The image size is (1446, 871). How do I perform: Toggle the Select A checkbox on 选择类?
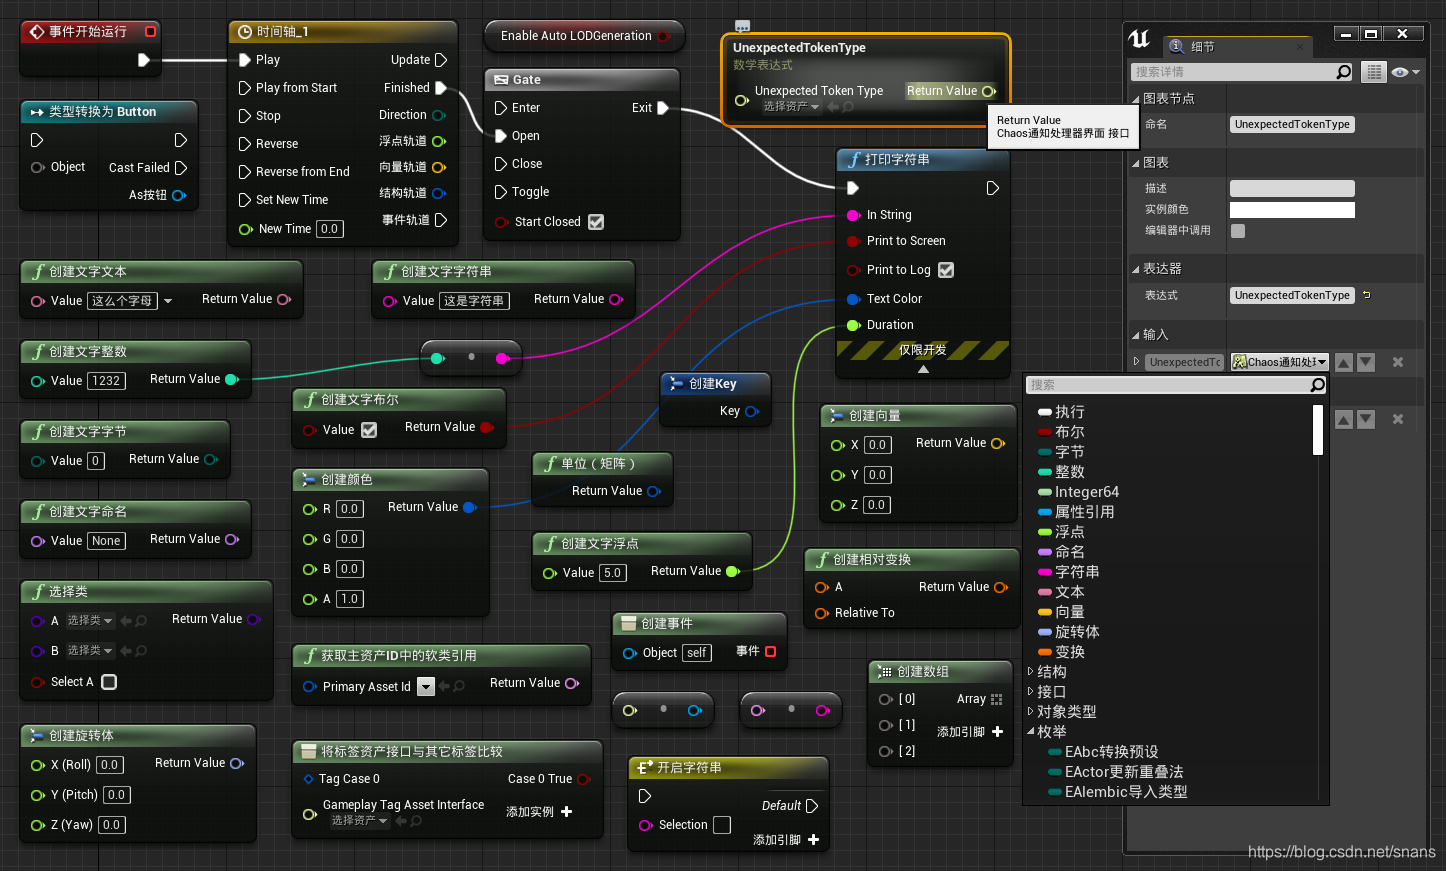point(109,682)
